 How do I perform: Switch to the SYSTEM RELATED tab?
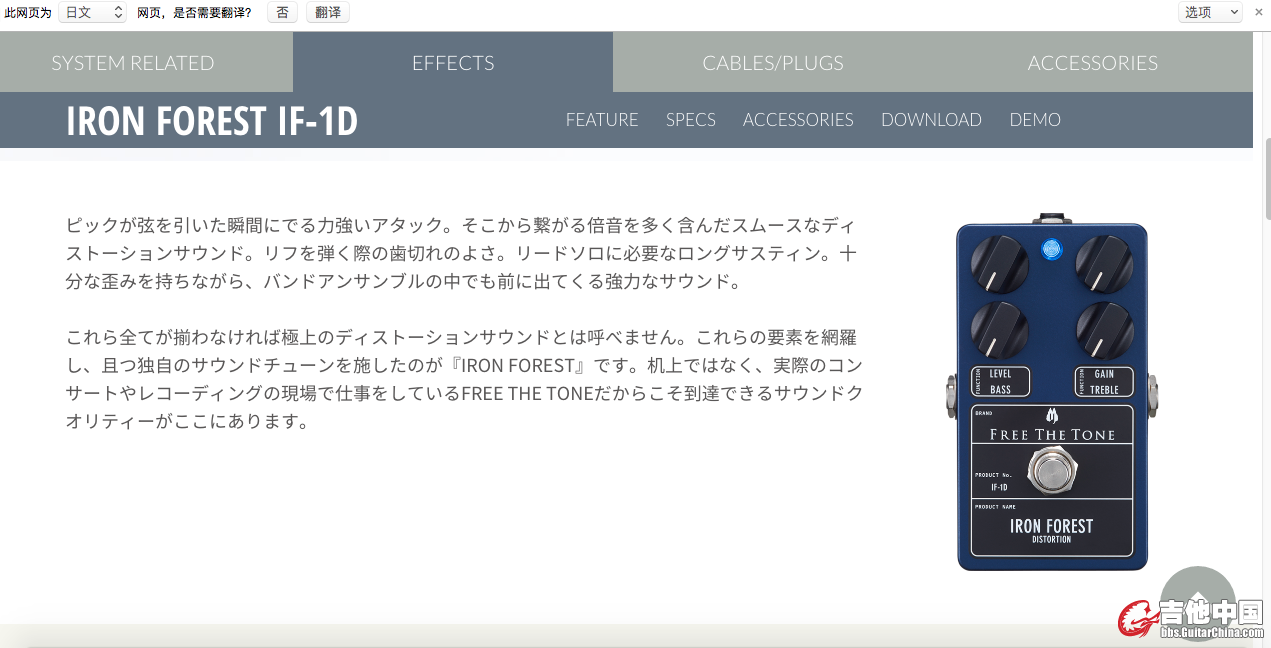pos(133,62)
